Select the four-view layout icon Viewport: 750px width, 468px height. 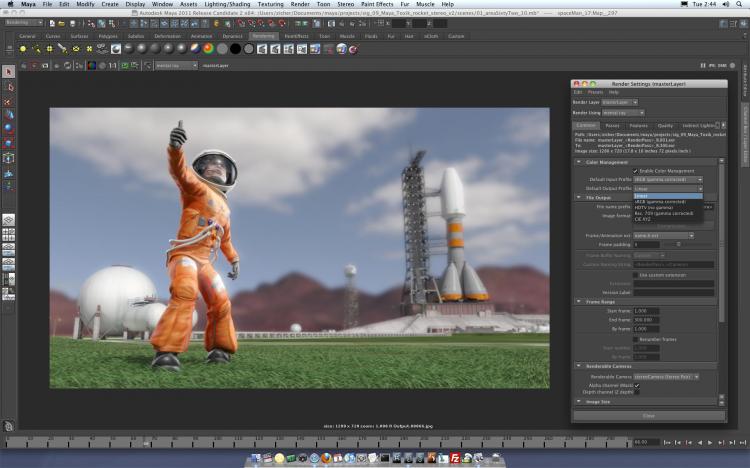[8, 235]
